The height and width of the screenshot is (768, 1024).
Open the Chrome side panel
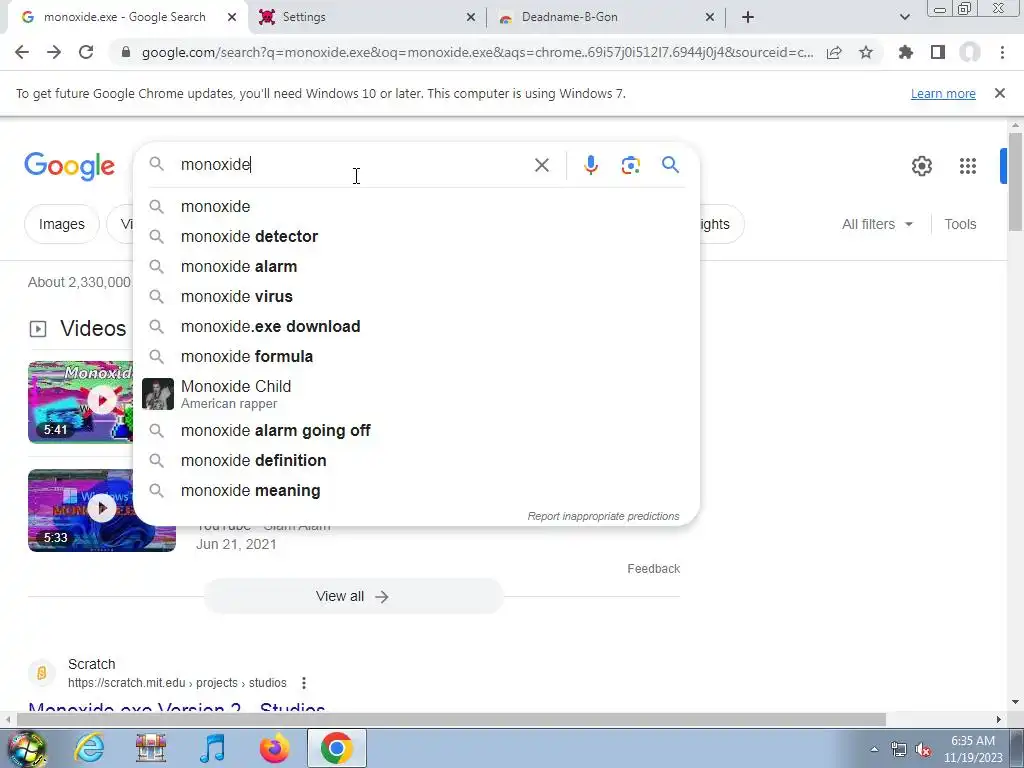(x=938, y=52)
